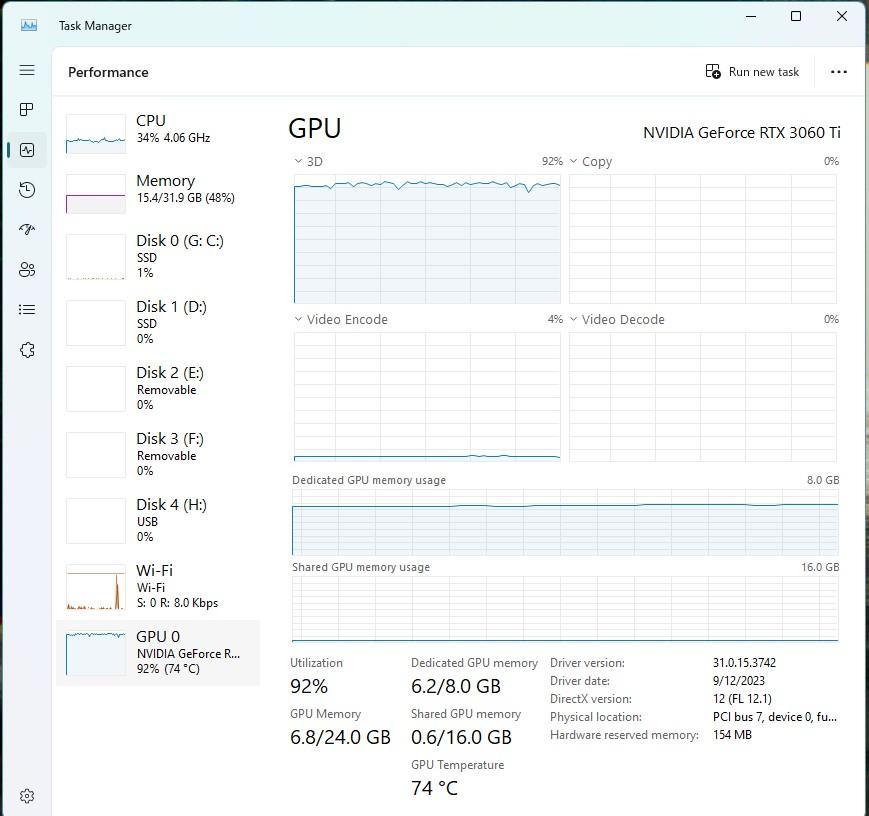Click the 3D utilization graph

427,239
